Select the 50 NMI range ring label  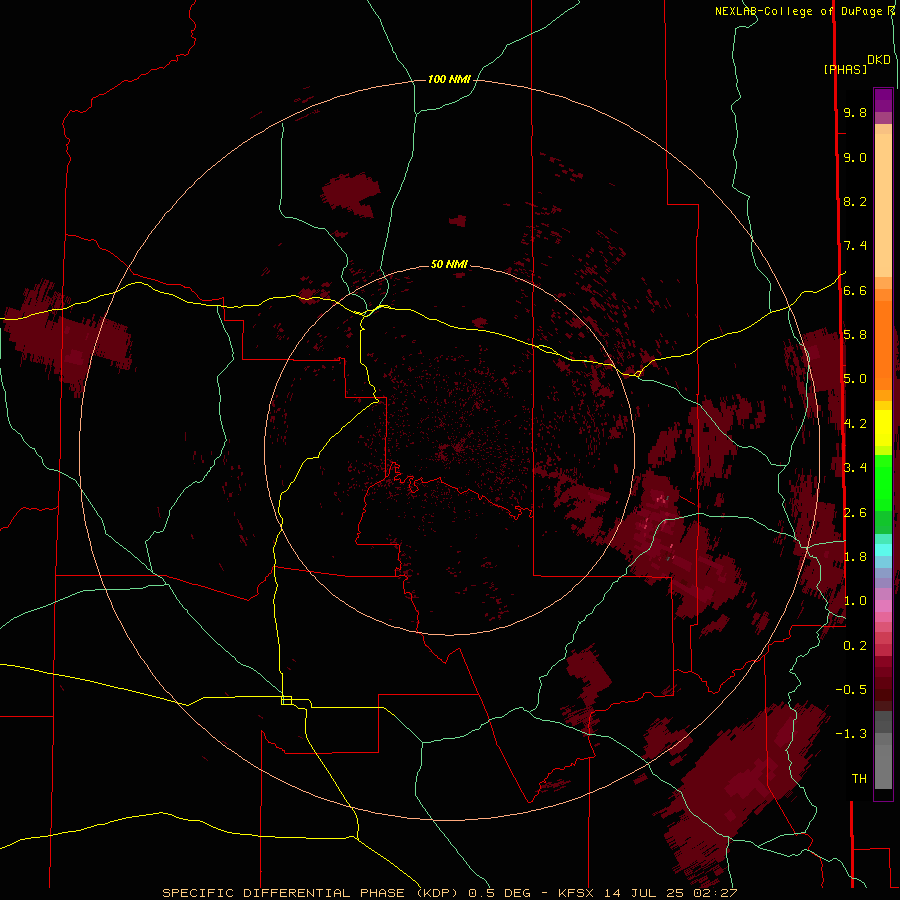449,264
